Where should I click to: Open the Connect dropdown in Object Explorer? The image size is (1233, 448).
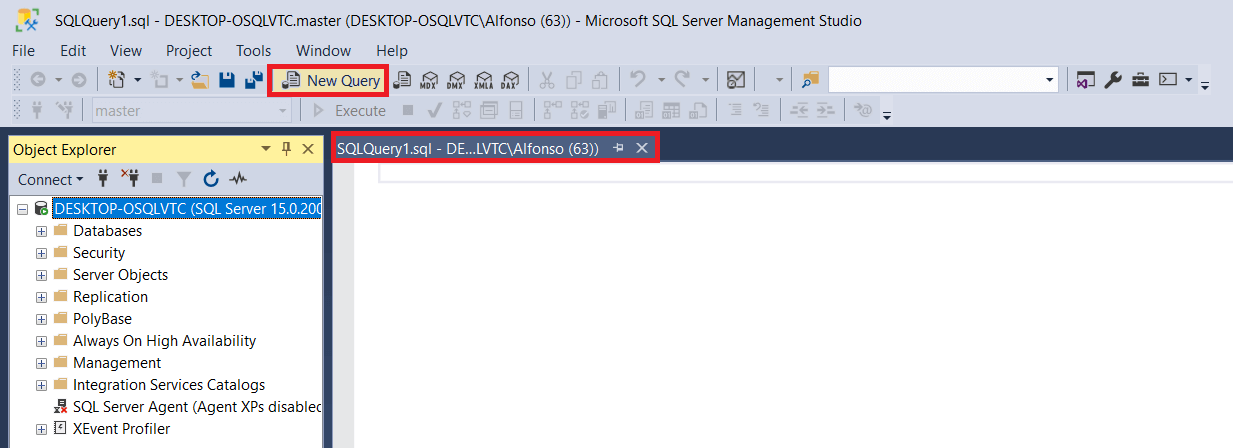pos(51,179)
